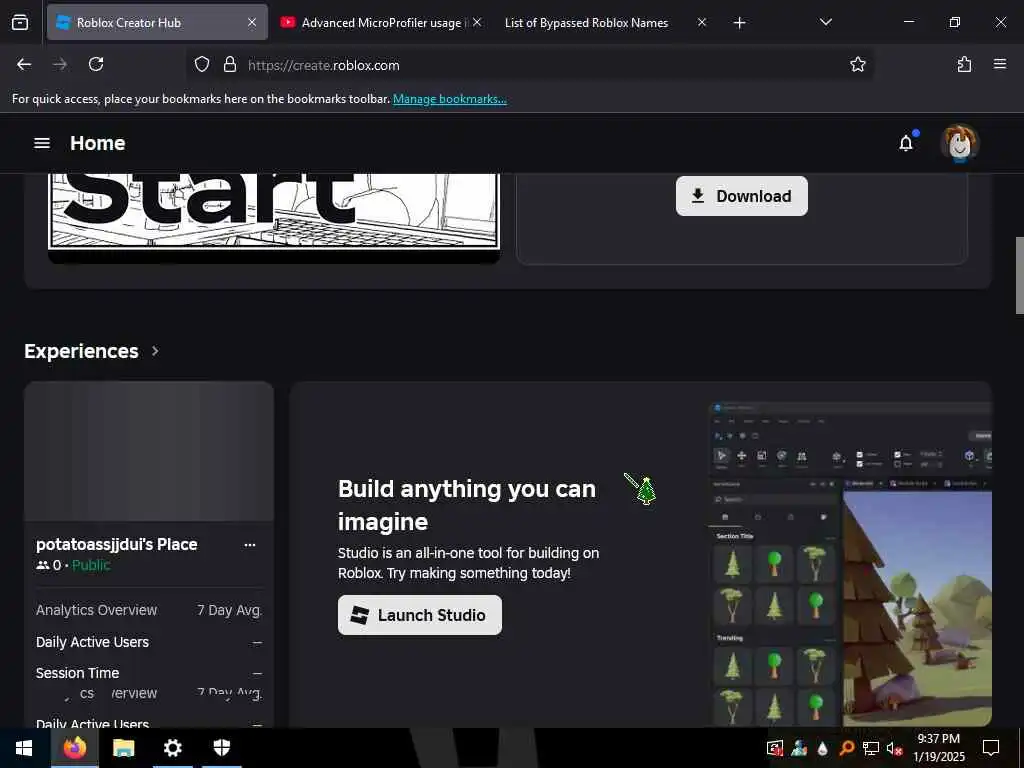Open the user avatar profile menu

(x=959, y=143)
